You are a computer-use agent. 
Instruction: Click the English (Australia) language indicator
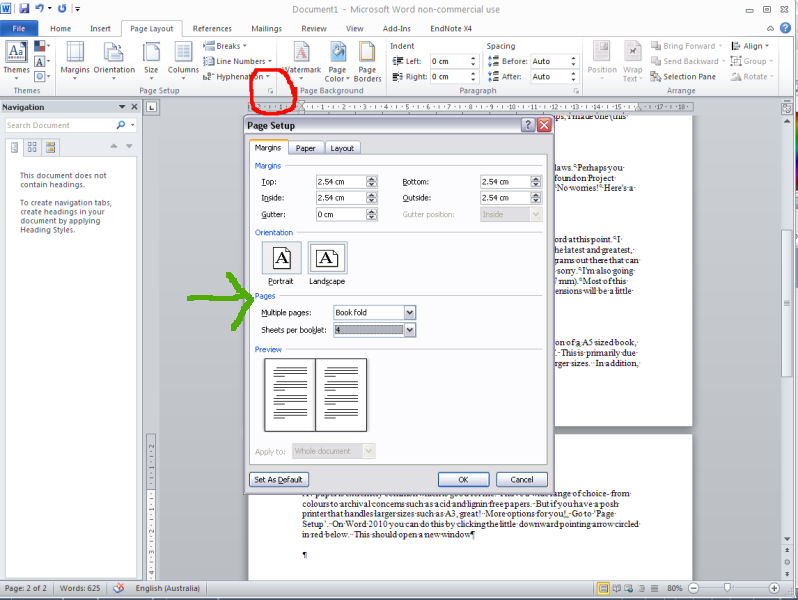(x=167, y=588)
